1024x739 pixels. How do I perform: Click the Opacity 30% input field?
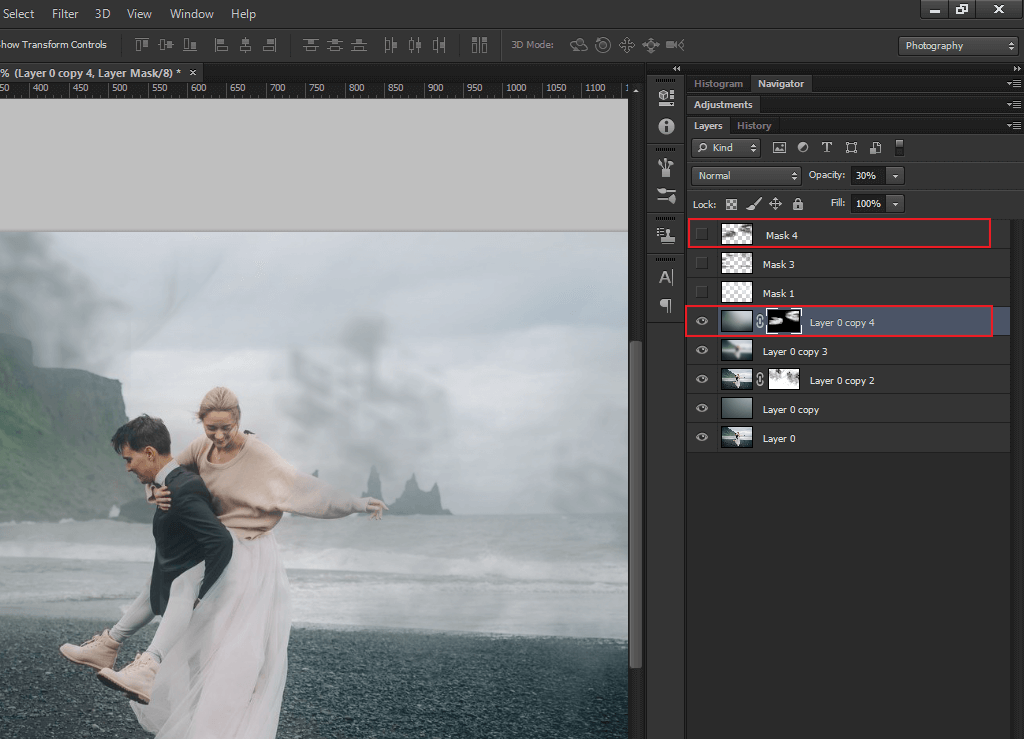coord(869,176)
